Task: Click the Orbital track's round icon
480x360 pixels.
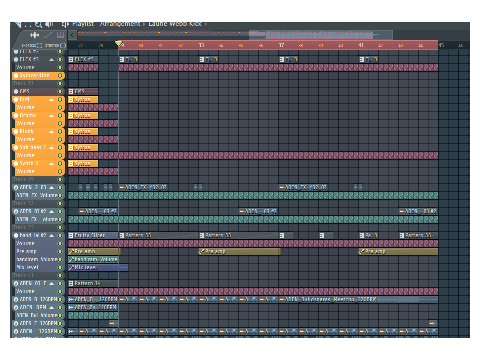Action: [x=16, y=115]
